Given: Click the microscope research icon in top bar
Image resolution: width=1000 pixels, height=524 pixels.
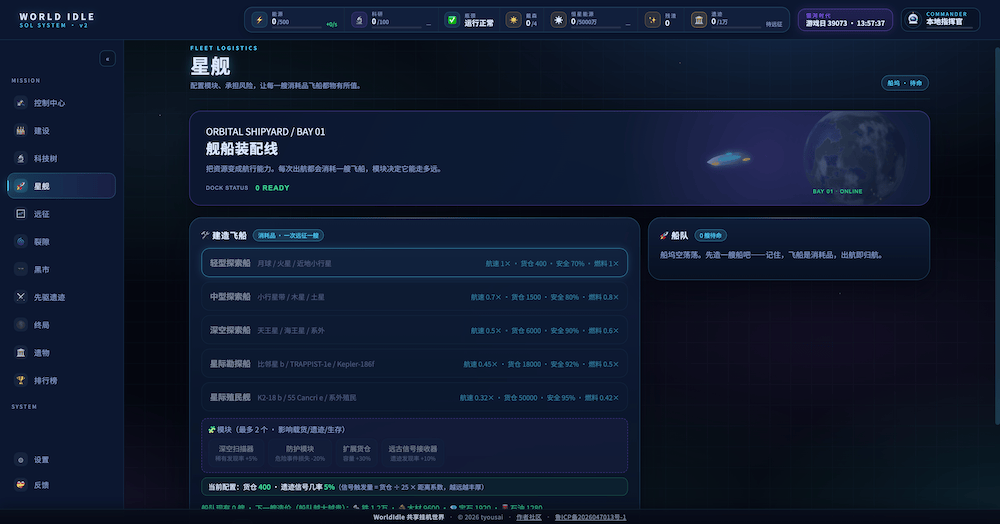Looking at the screenshot, I should 359,20.
